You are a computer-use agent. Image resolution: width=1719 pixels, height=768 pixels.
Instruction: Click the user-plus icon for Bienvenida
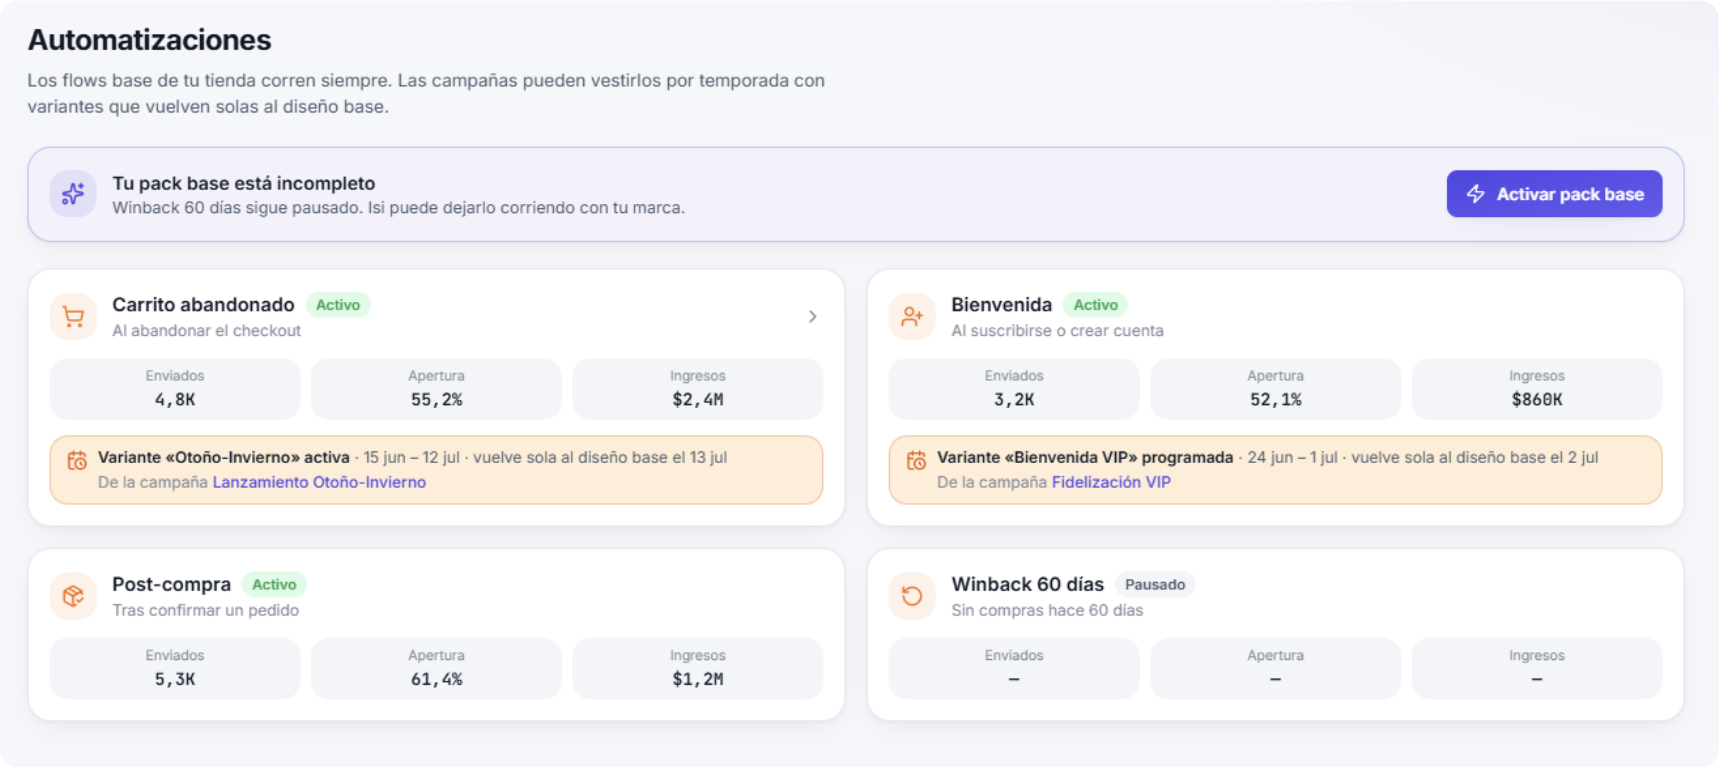[912, 317]
